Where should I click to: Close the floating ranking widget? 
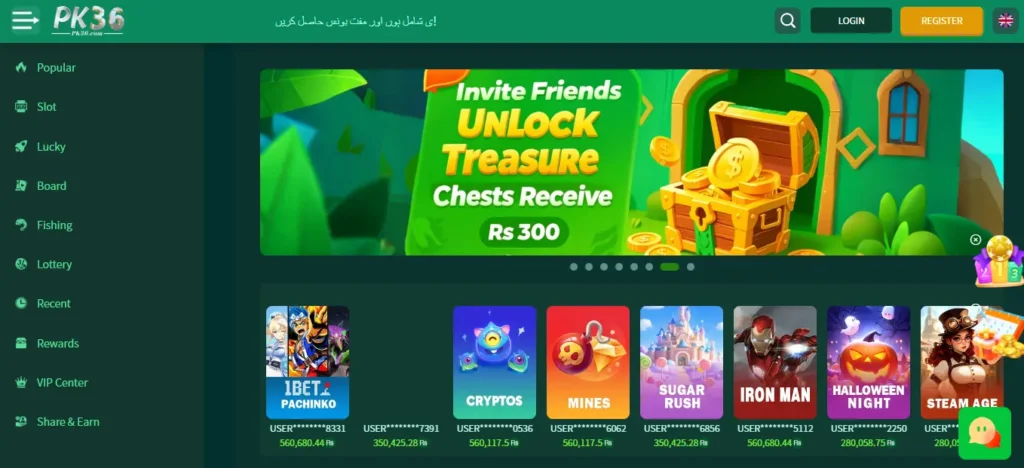[x=975, y=240]
